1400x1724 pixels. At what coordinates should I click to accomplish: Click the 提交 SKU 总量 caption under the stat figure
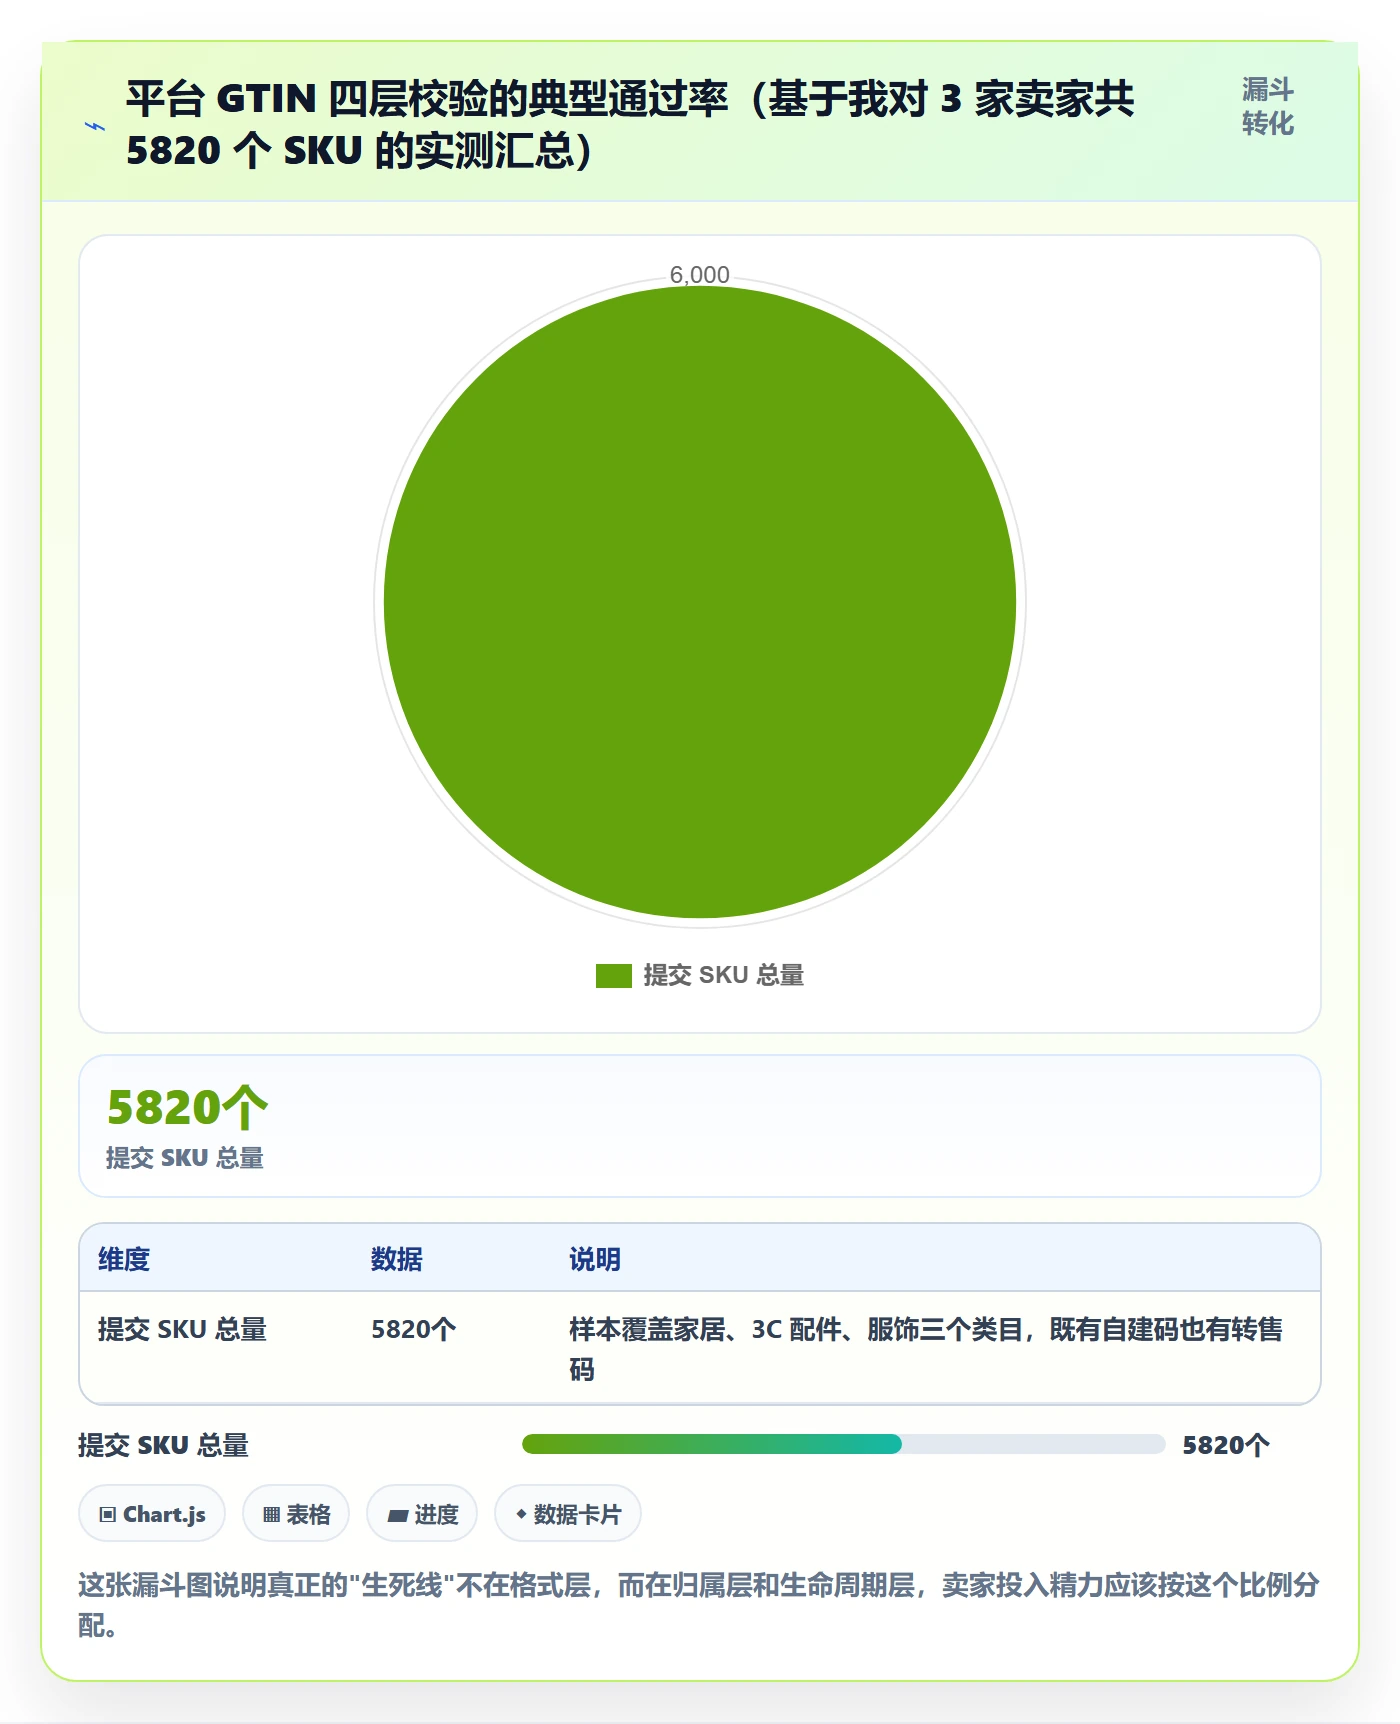pyautogui.click(x=185, y=1158)
